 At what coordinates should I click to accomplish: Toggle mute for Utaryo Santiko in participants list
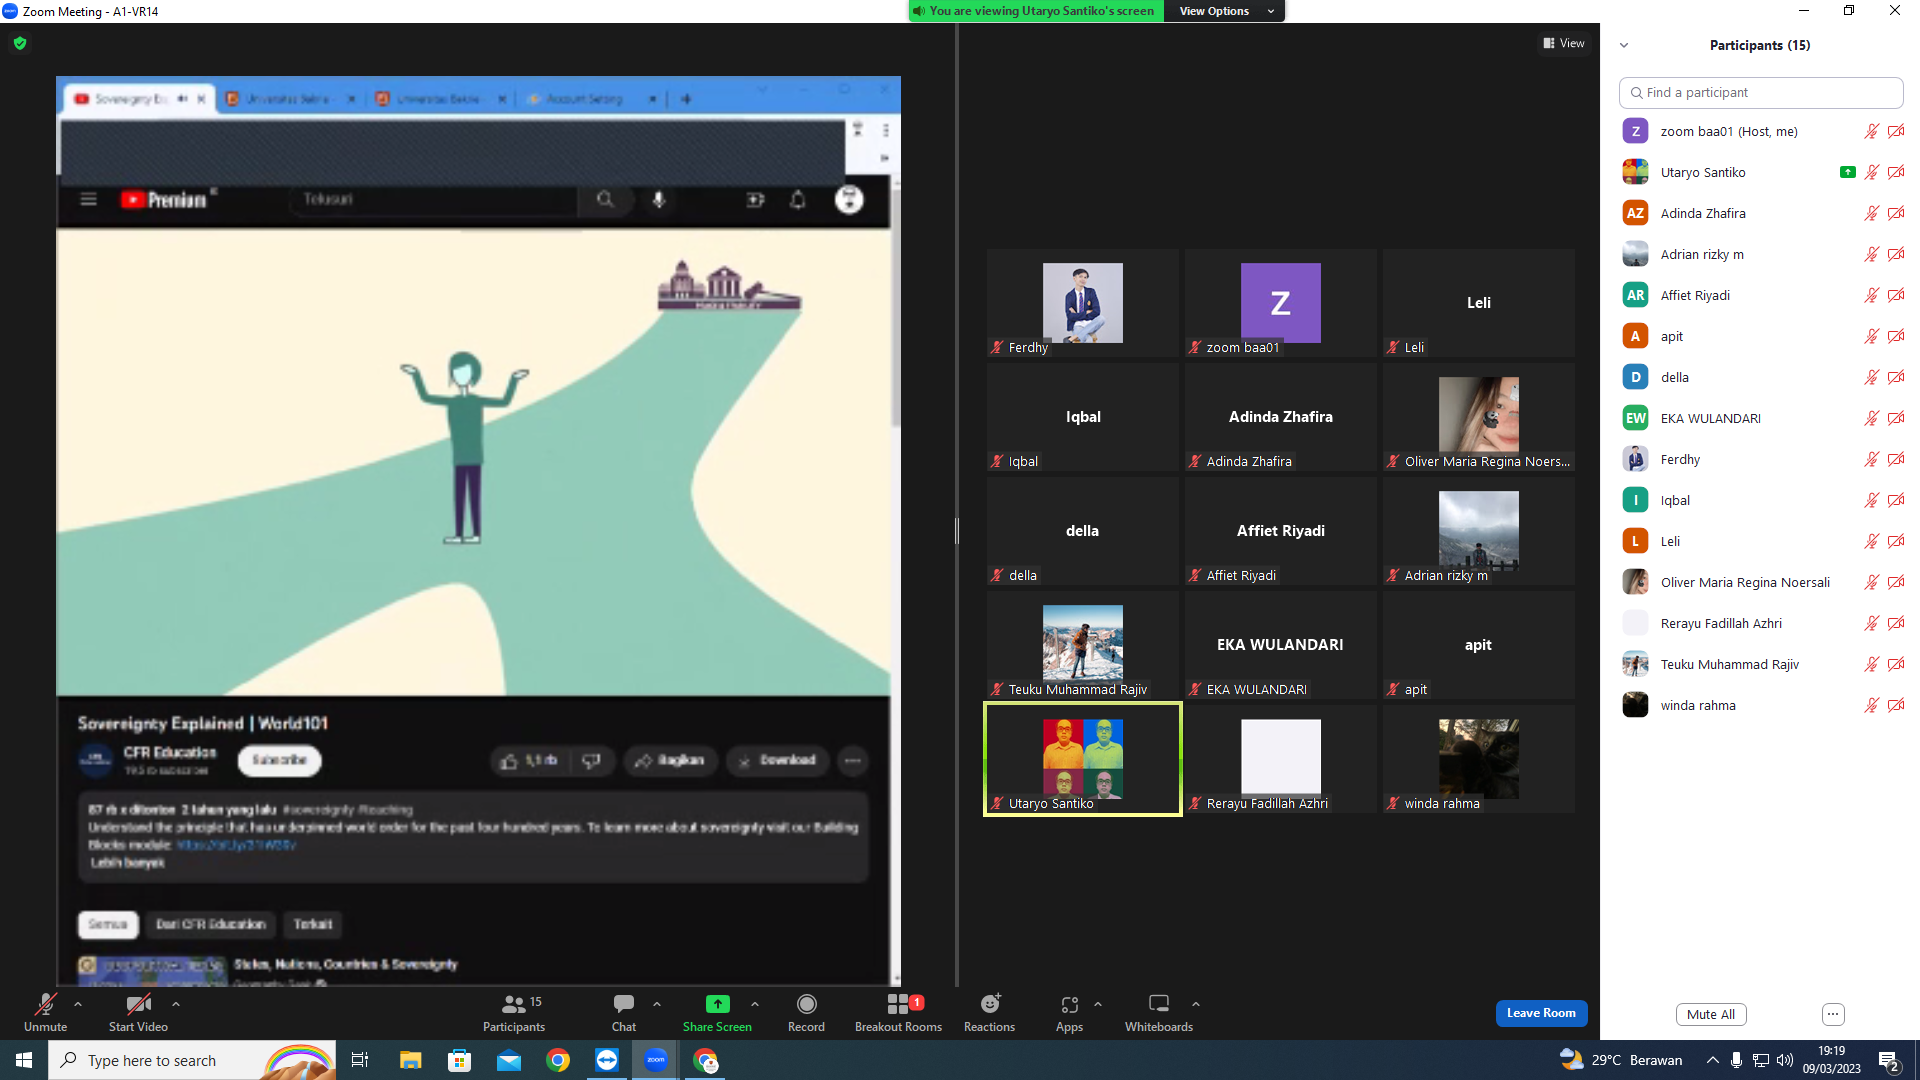pyautogui.click(x=1871, y=172)
